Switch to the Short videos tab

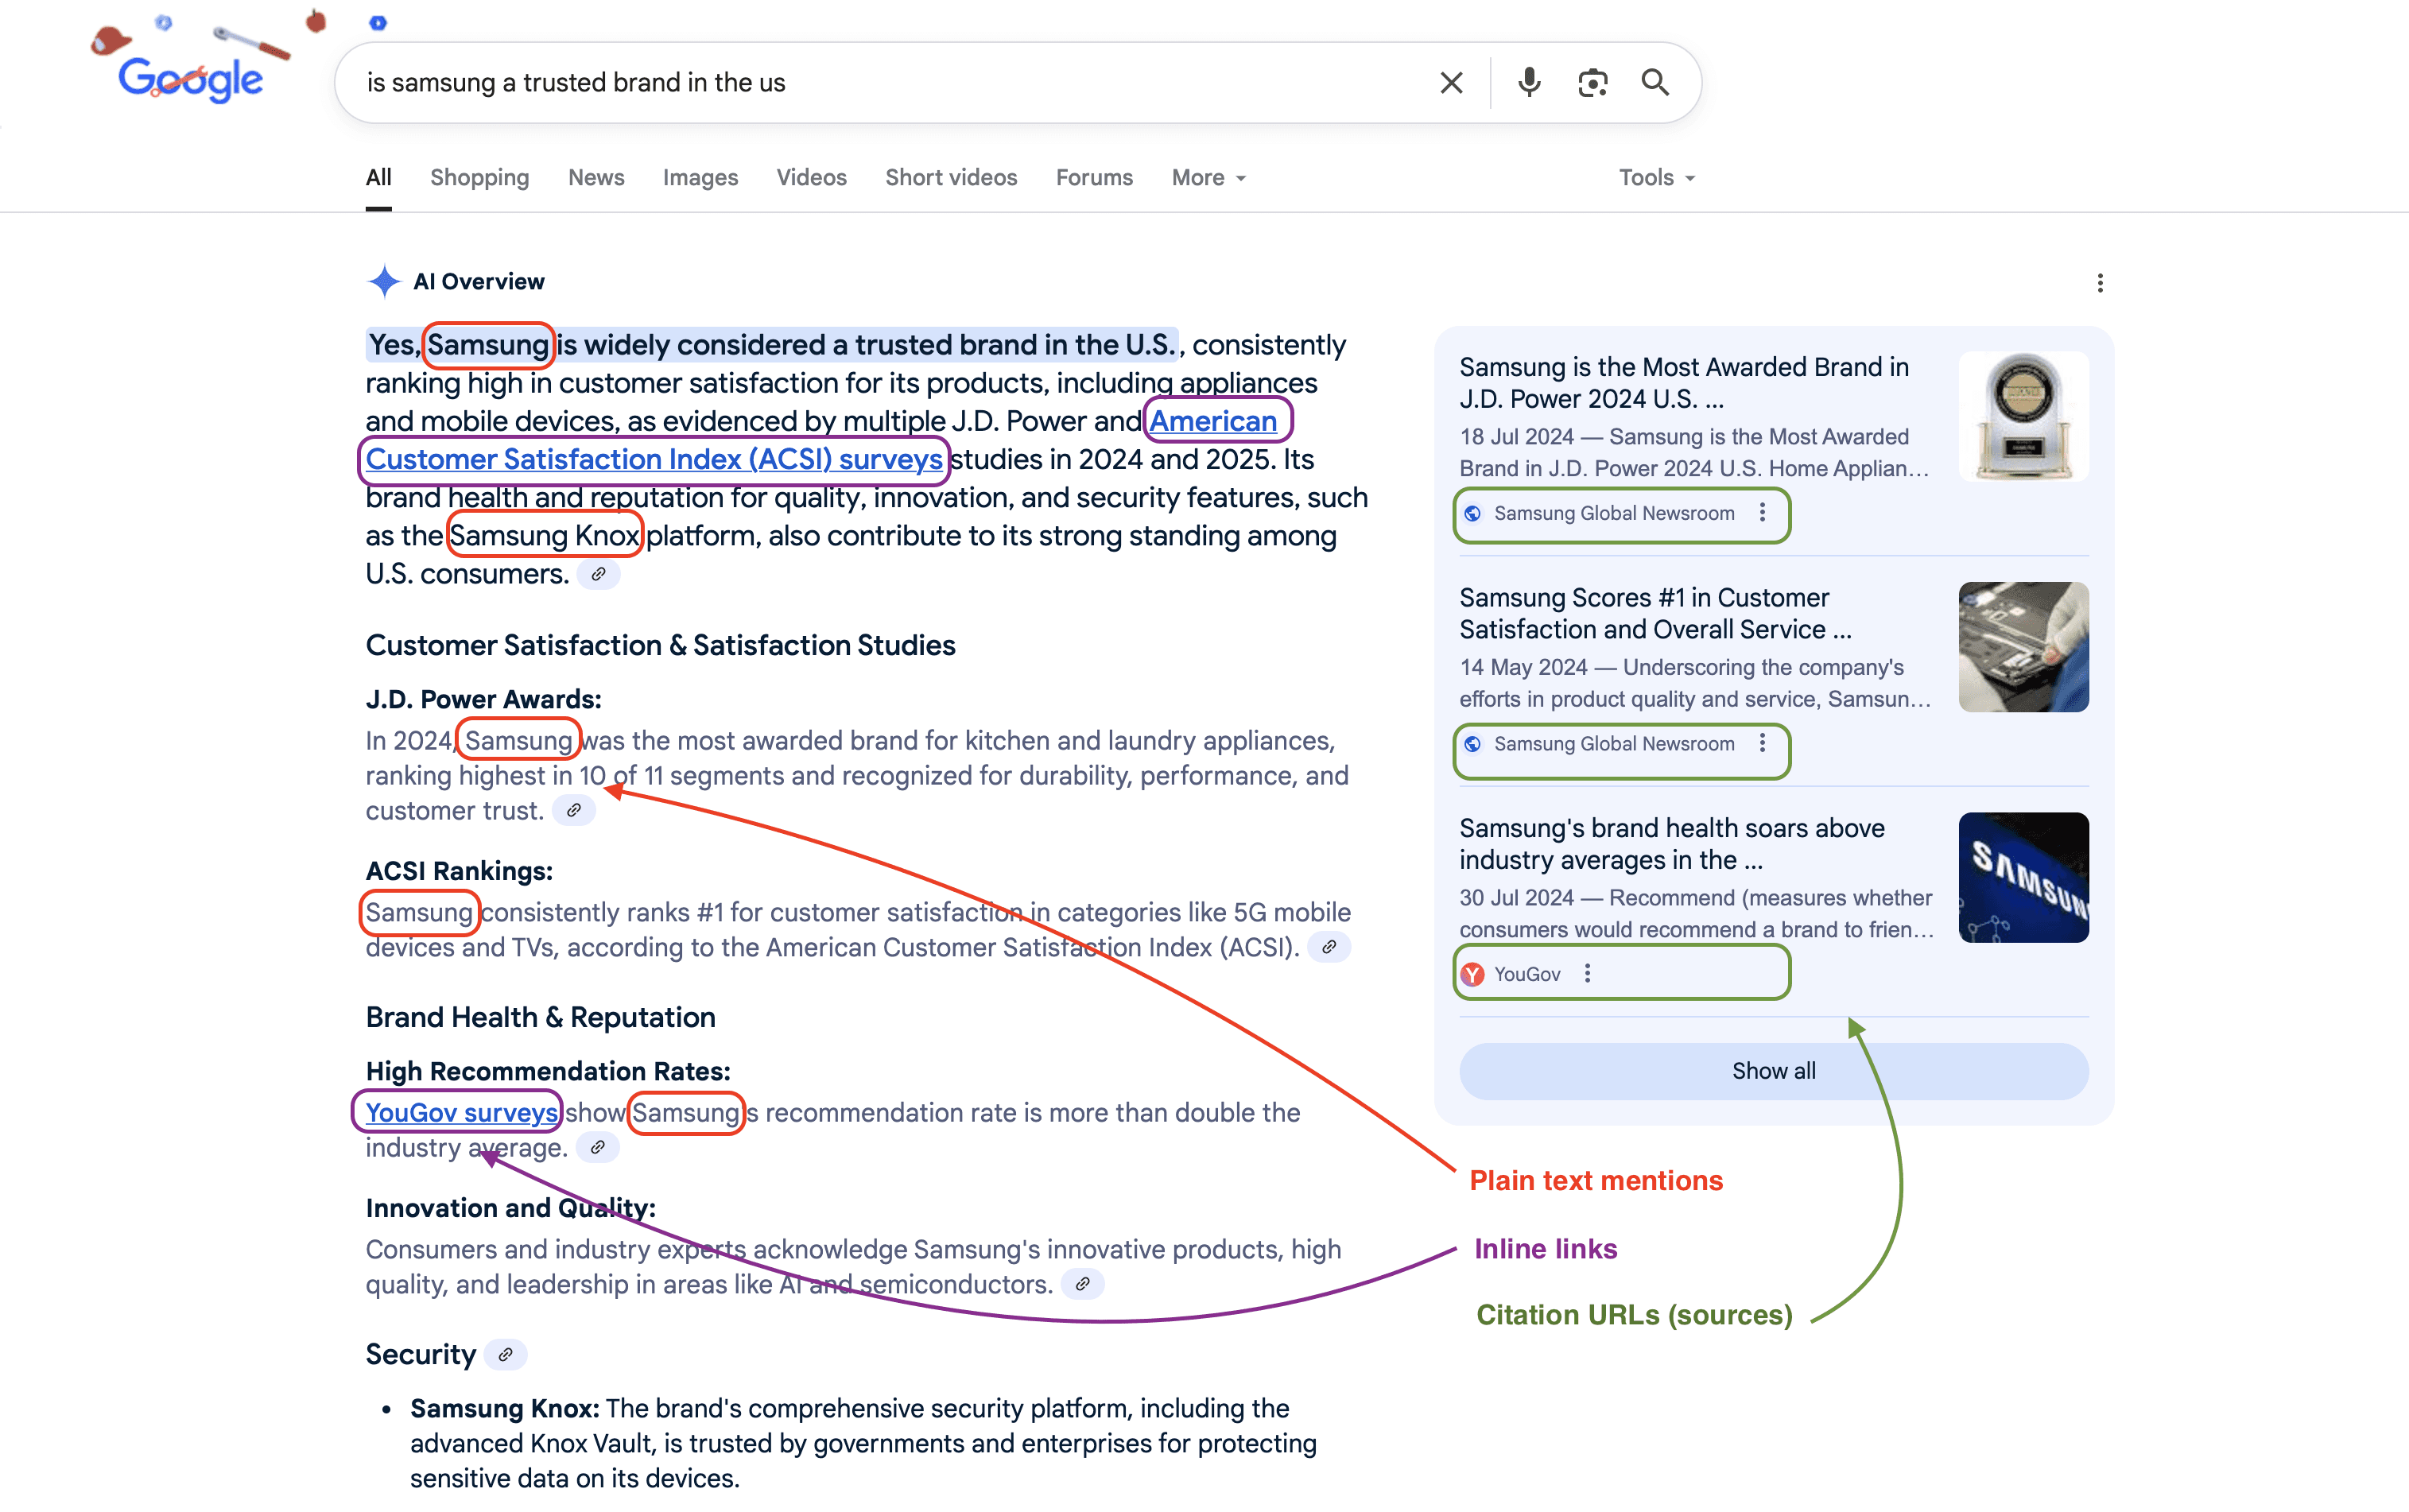pos(951,178)
